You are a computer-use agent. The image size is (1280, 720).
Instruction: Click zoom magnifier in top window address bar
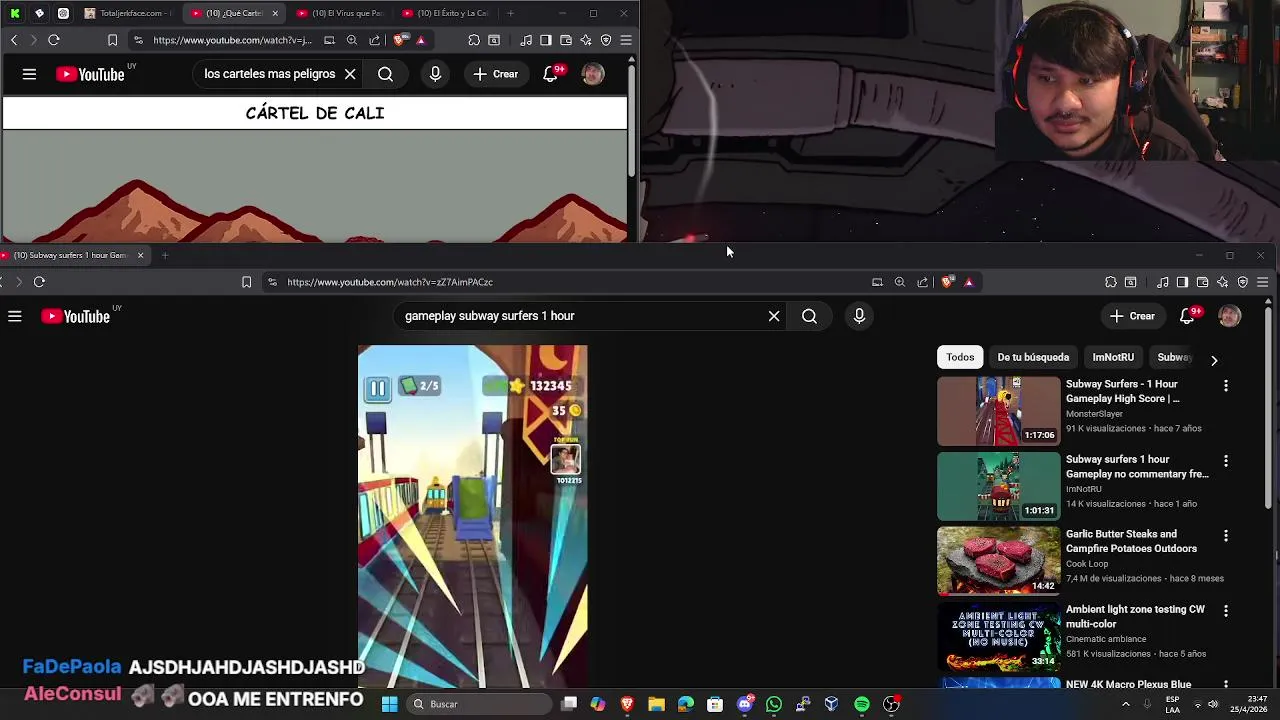(x=352, y=40)
